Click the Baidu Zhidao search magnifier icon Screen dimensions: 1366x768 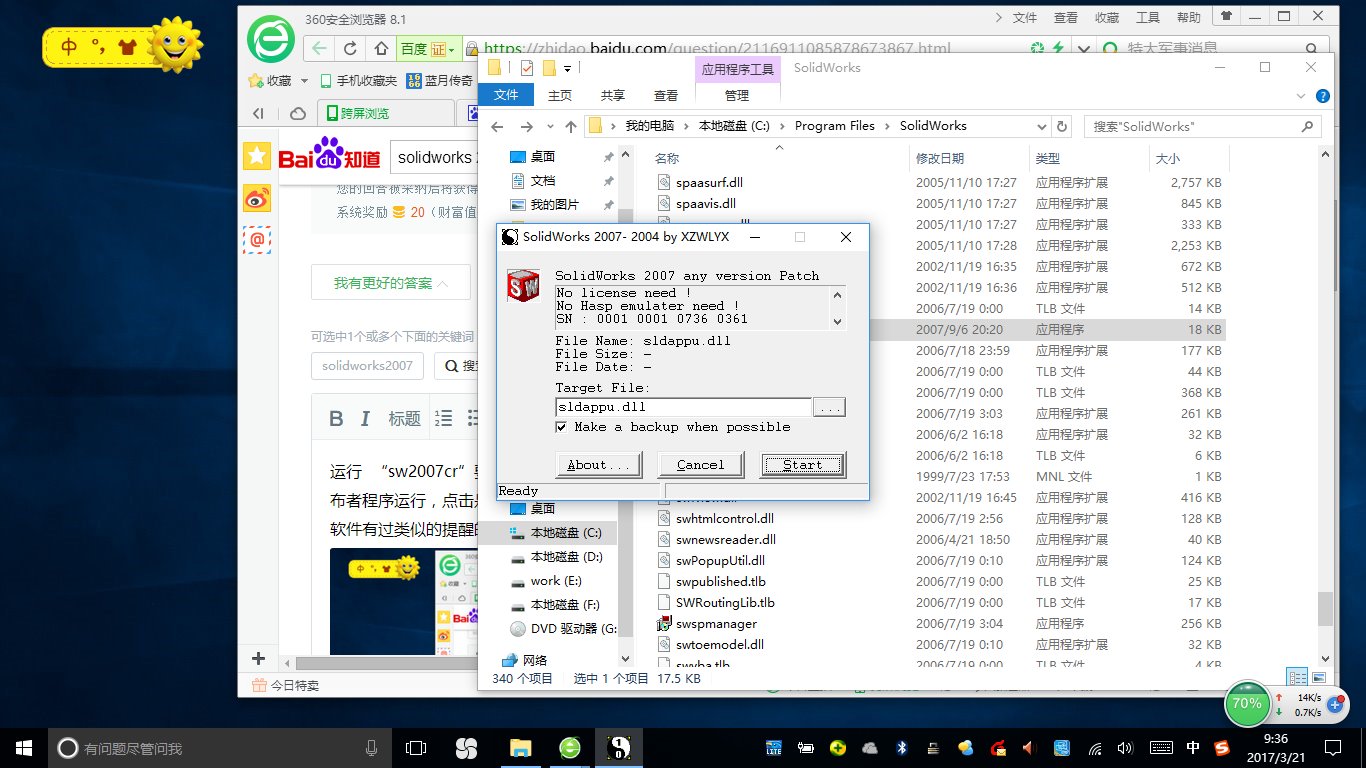(453, 365)
